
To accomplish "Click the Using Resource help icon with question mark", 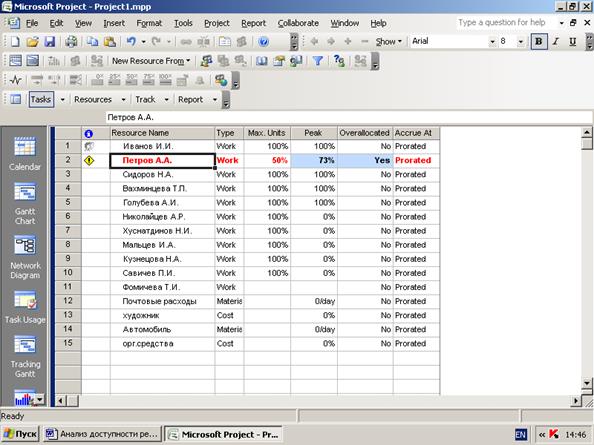I will [x=339, y=61].
